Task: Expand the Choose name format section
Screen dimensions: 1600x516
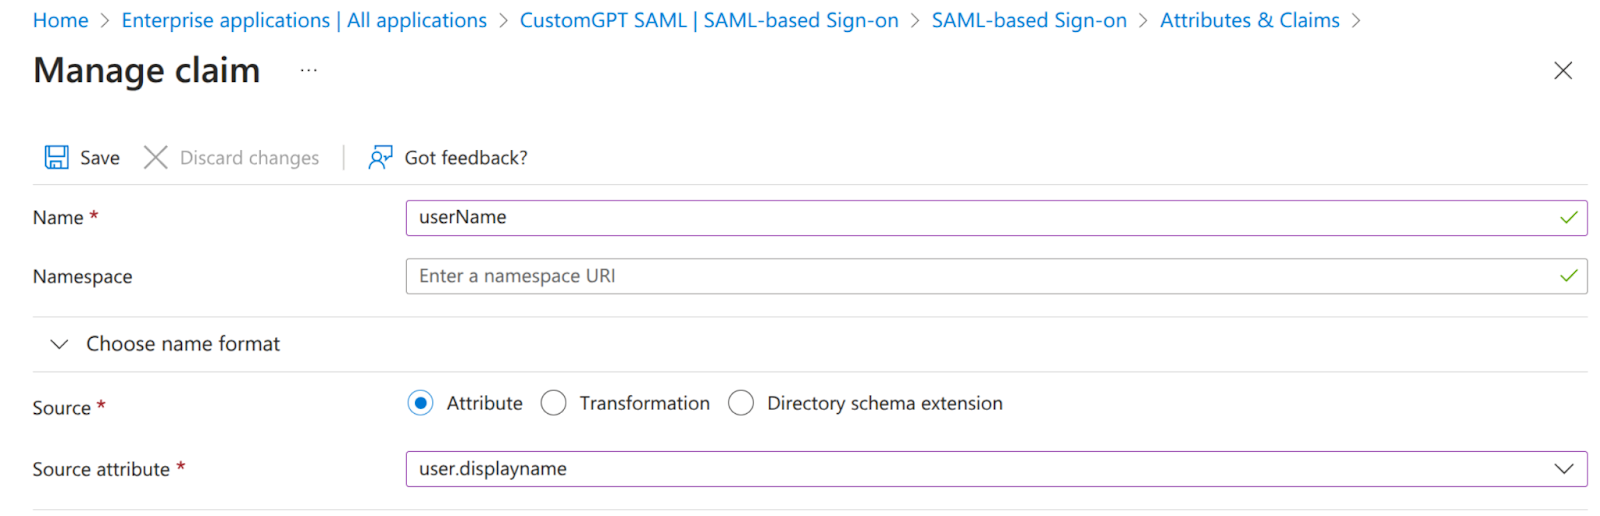Action: pos(60,344)
